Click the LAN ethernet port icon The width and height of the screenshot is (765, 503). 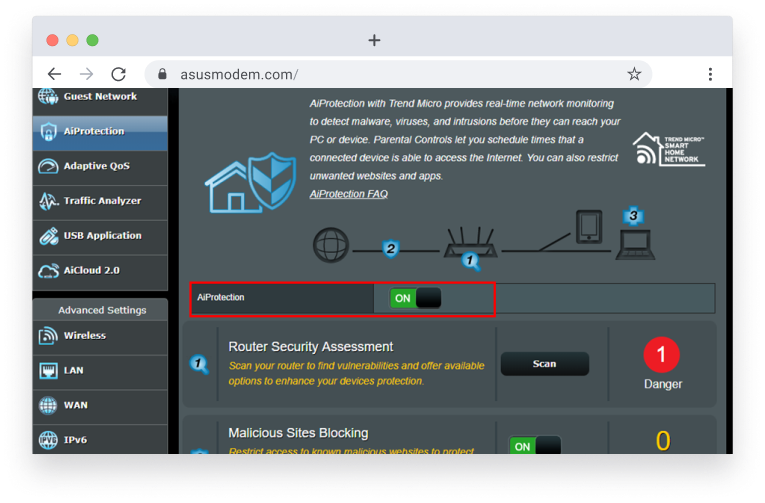click(x=48, y=371)
